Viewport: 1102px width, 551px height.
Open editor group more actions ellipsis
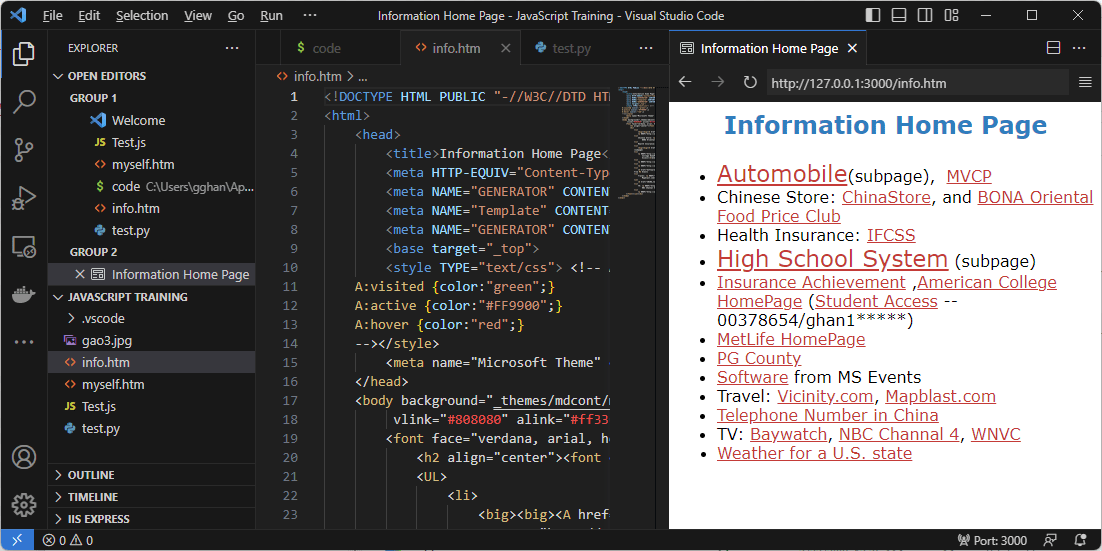[646, 48]
